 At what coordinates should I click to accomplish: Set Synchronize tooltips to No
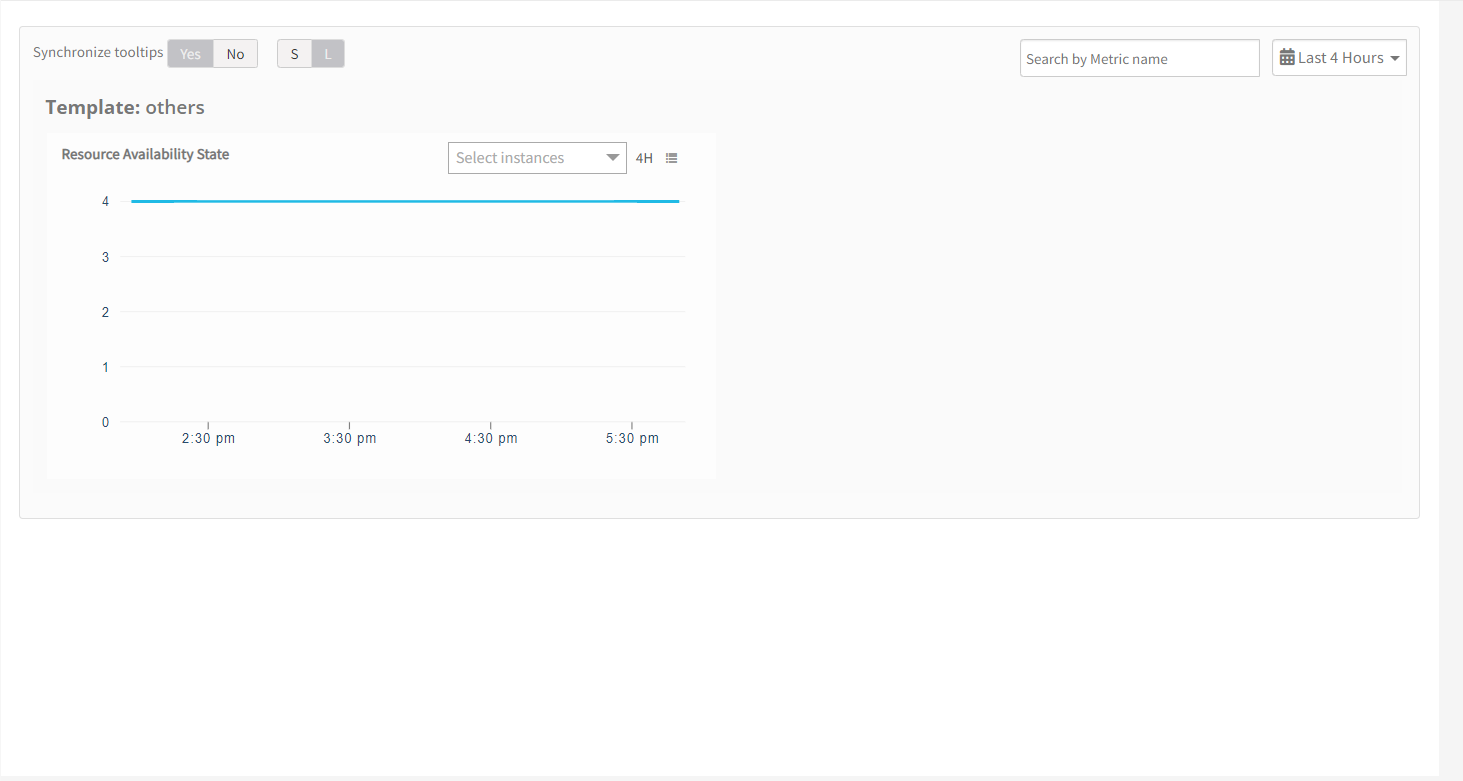[235, 54]
